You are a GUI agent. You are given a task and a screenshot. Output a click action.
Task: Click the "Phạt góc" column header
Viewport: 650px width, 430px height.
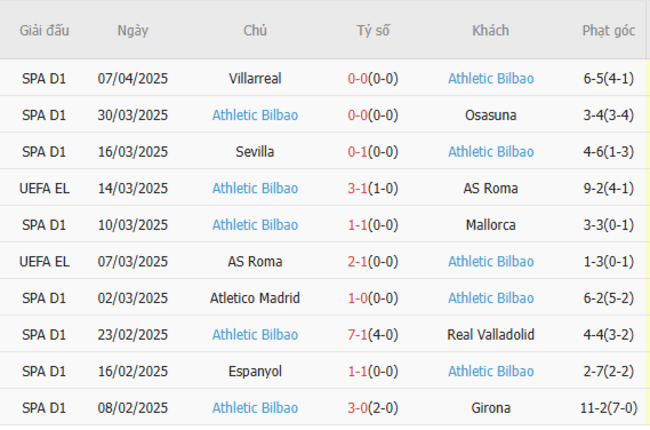pyautogui.click(x=608, y=30)
